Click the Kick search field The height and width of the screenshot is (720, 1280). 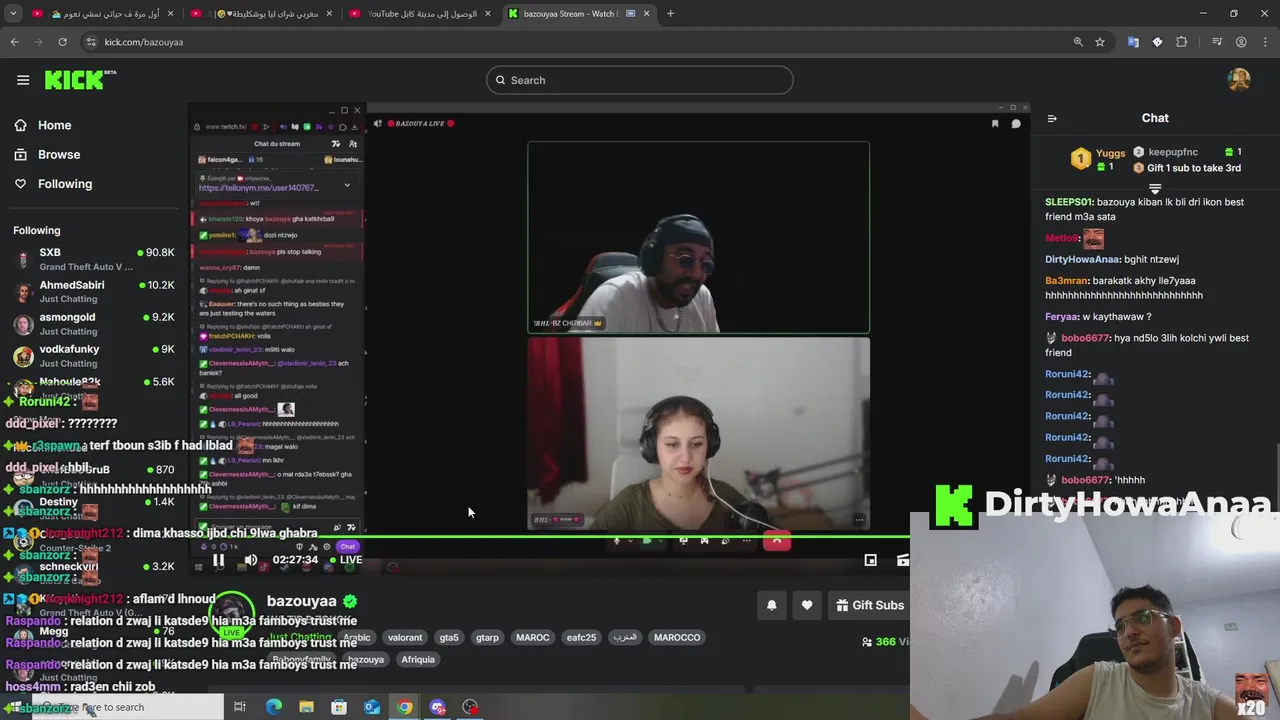tap(640, 80)
